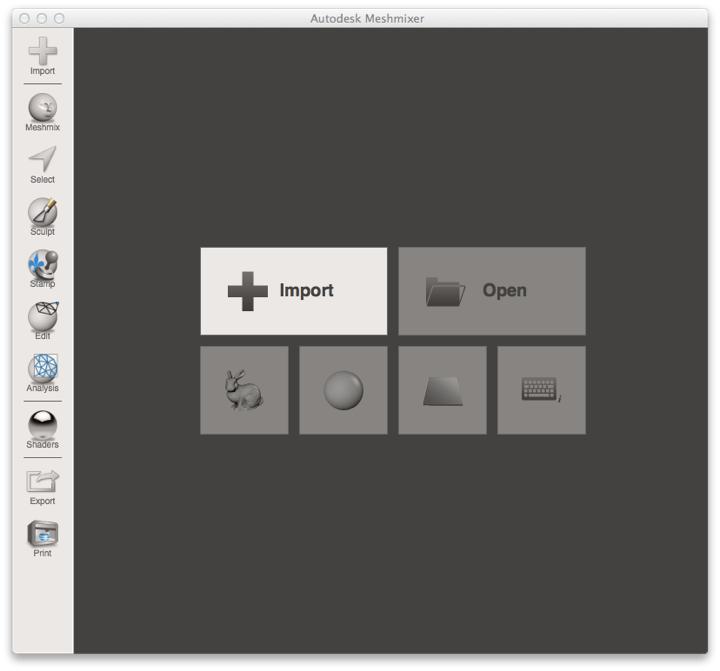Click the Import tool in the left sidebar
The height and width of the screenshot is (671, 720).
coord(42,54)
